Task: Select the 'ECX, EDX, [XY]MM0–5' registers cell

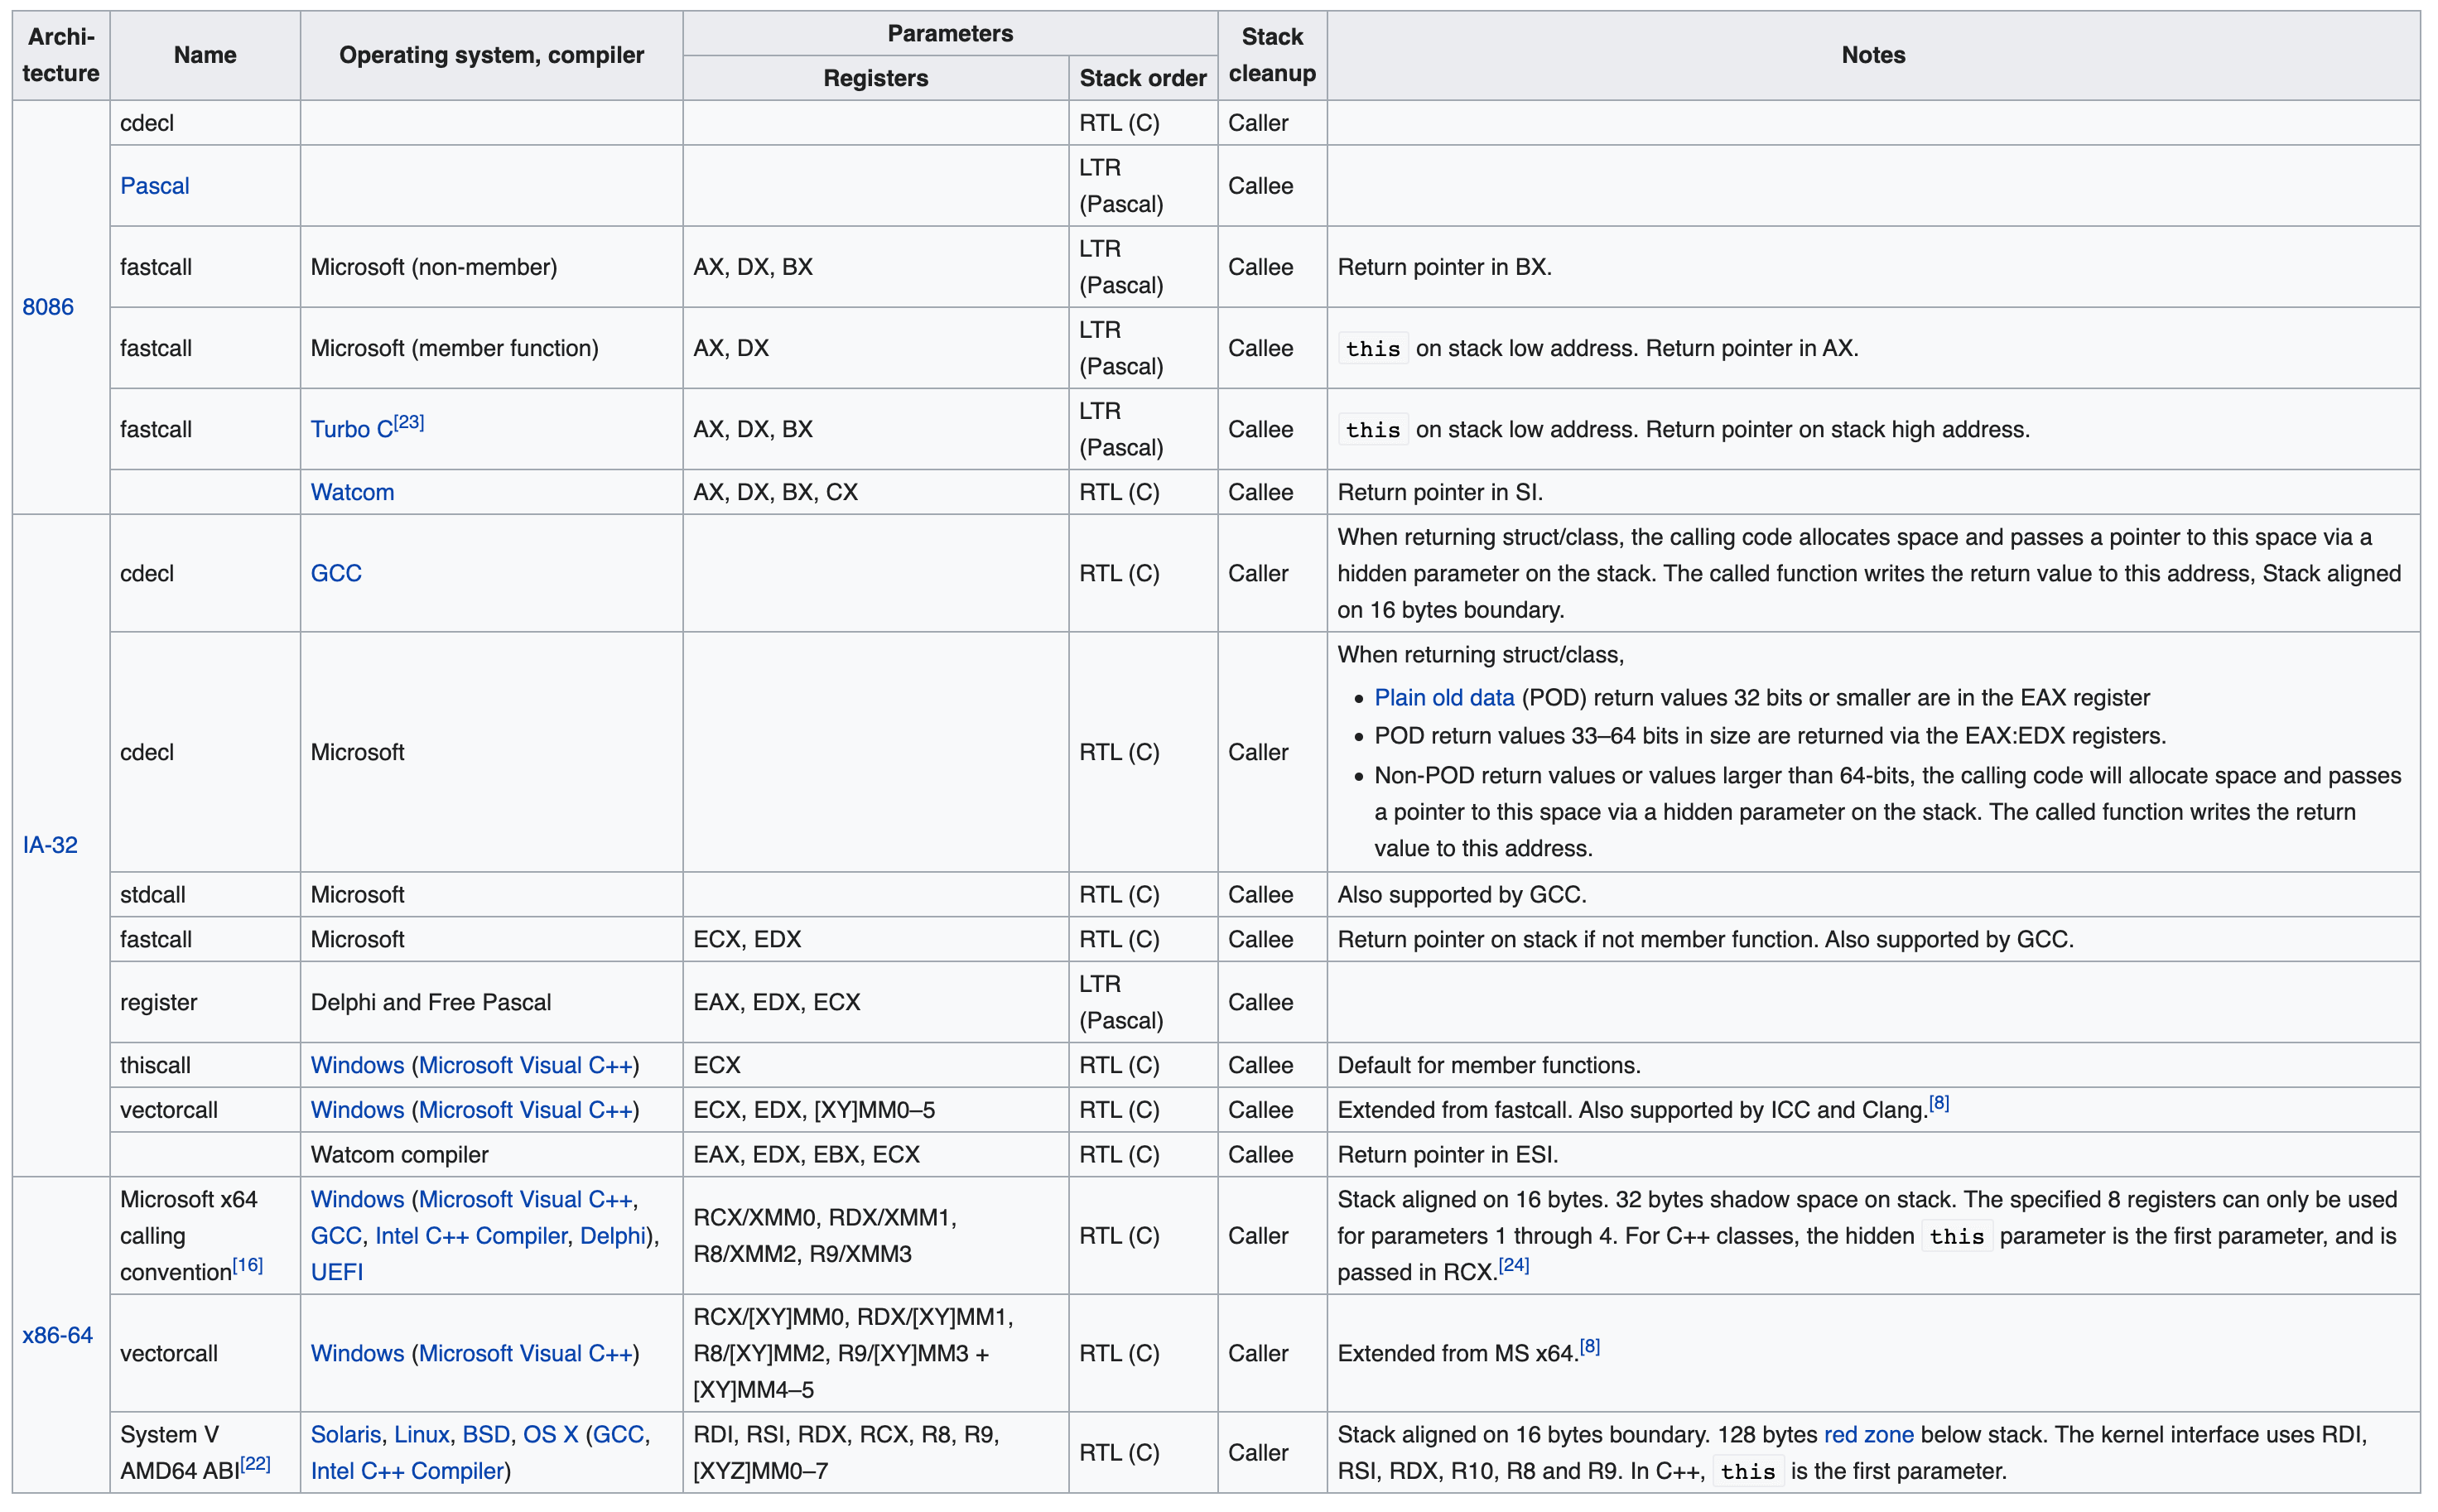Action: pos(876,1110)
